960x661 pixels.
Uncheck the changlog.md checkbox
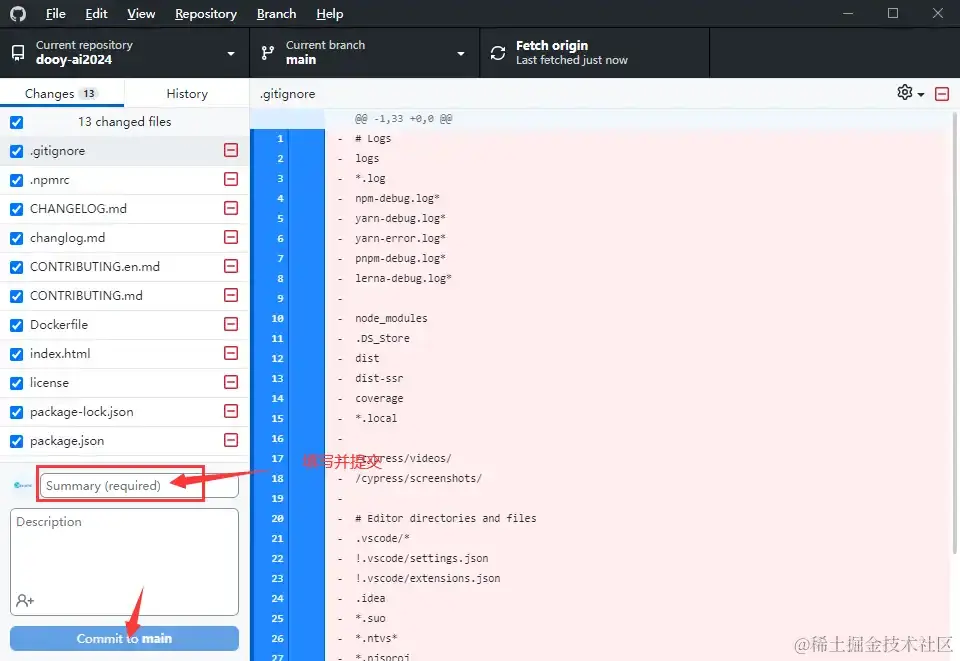point(17,238)
